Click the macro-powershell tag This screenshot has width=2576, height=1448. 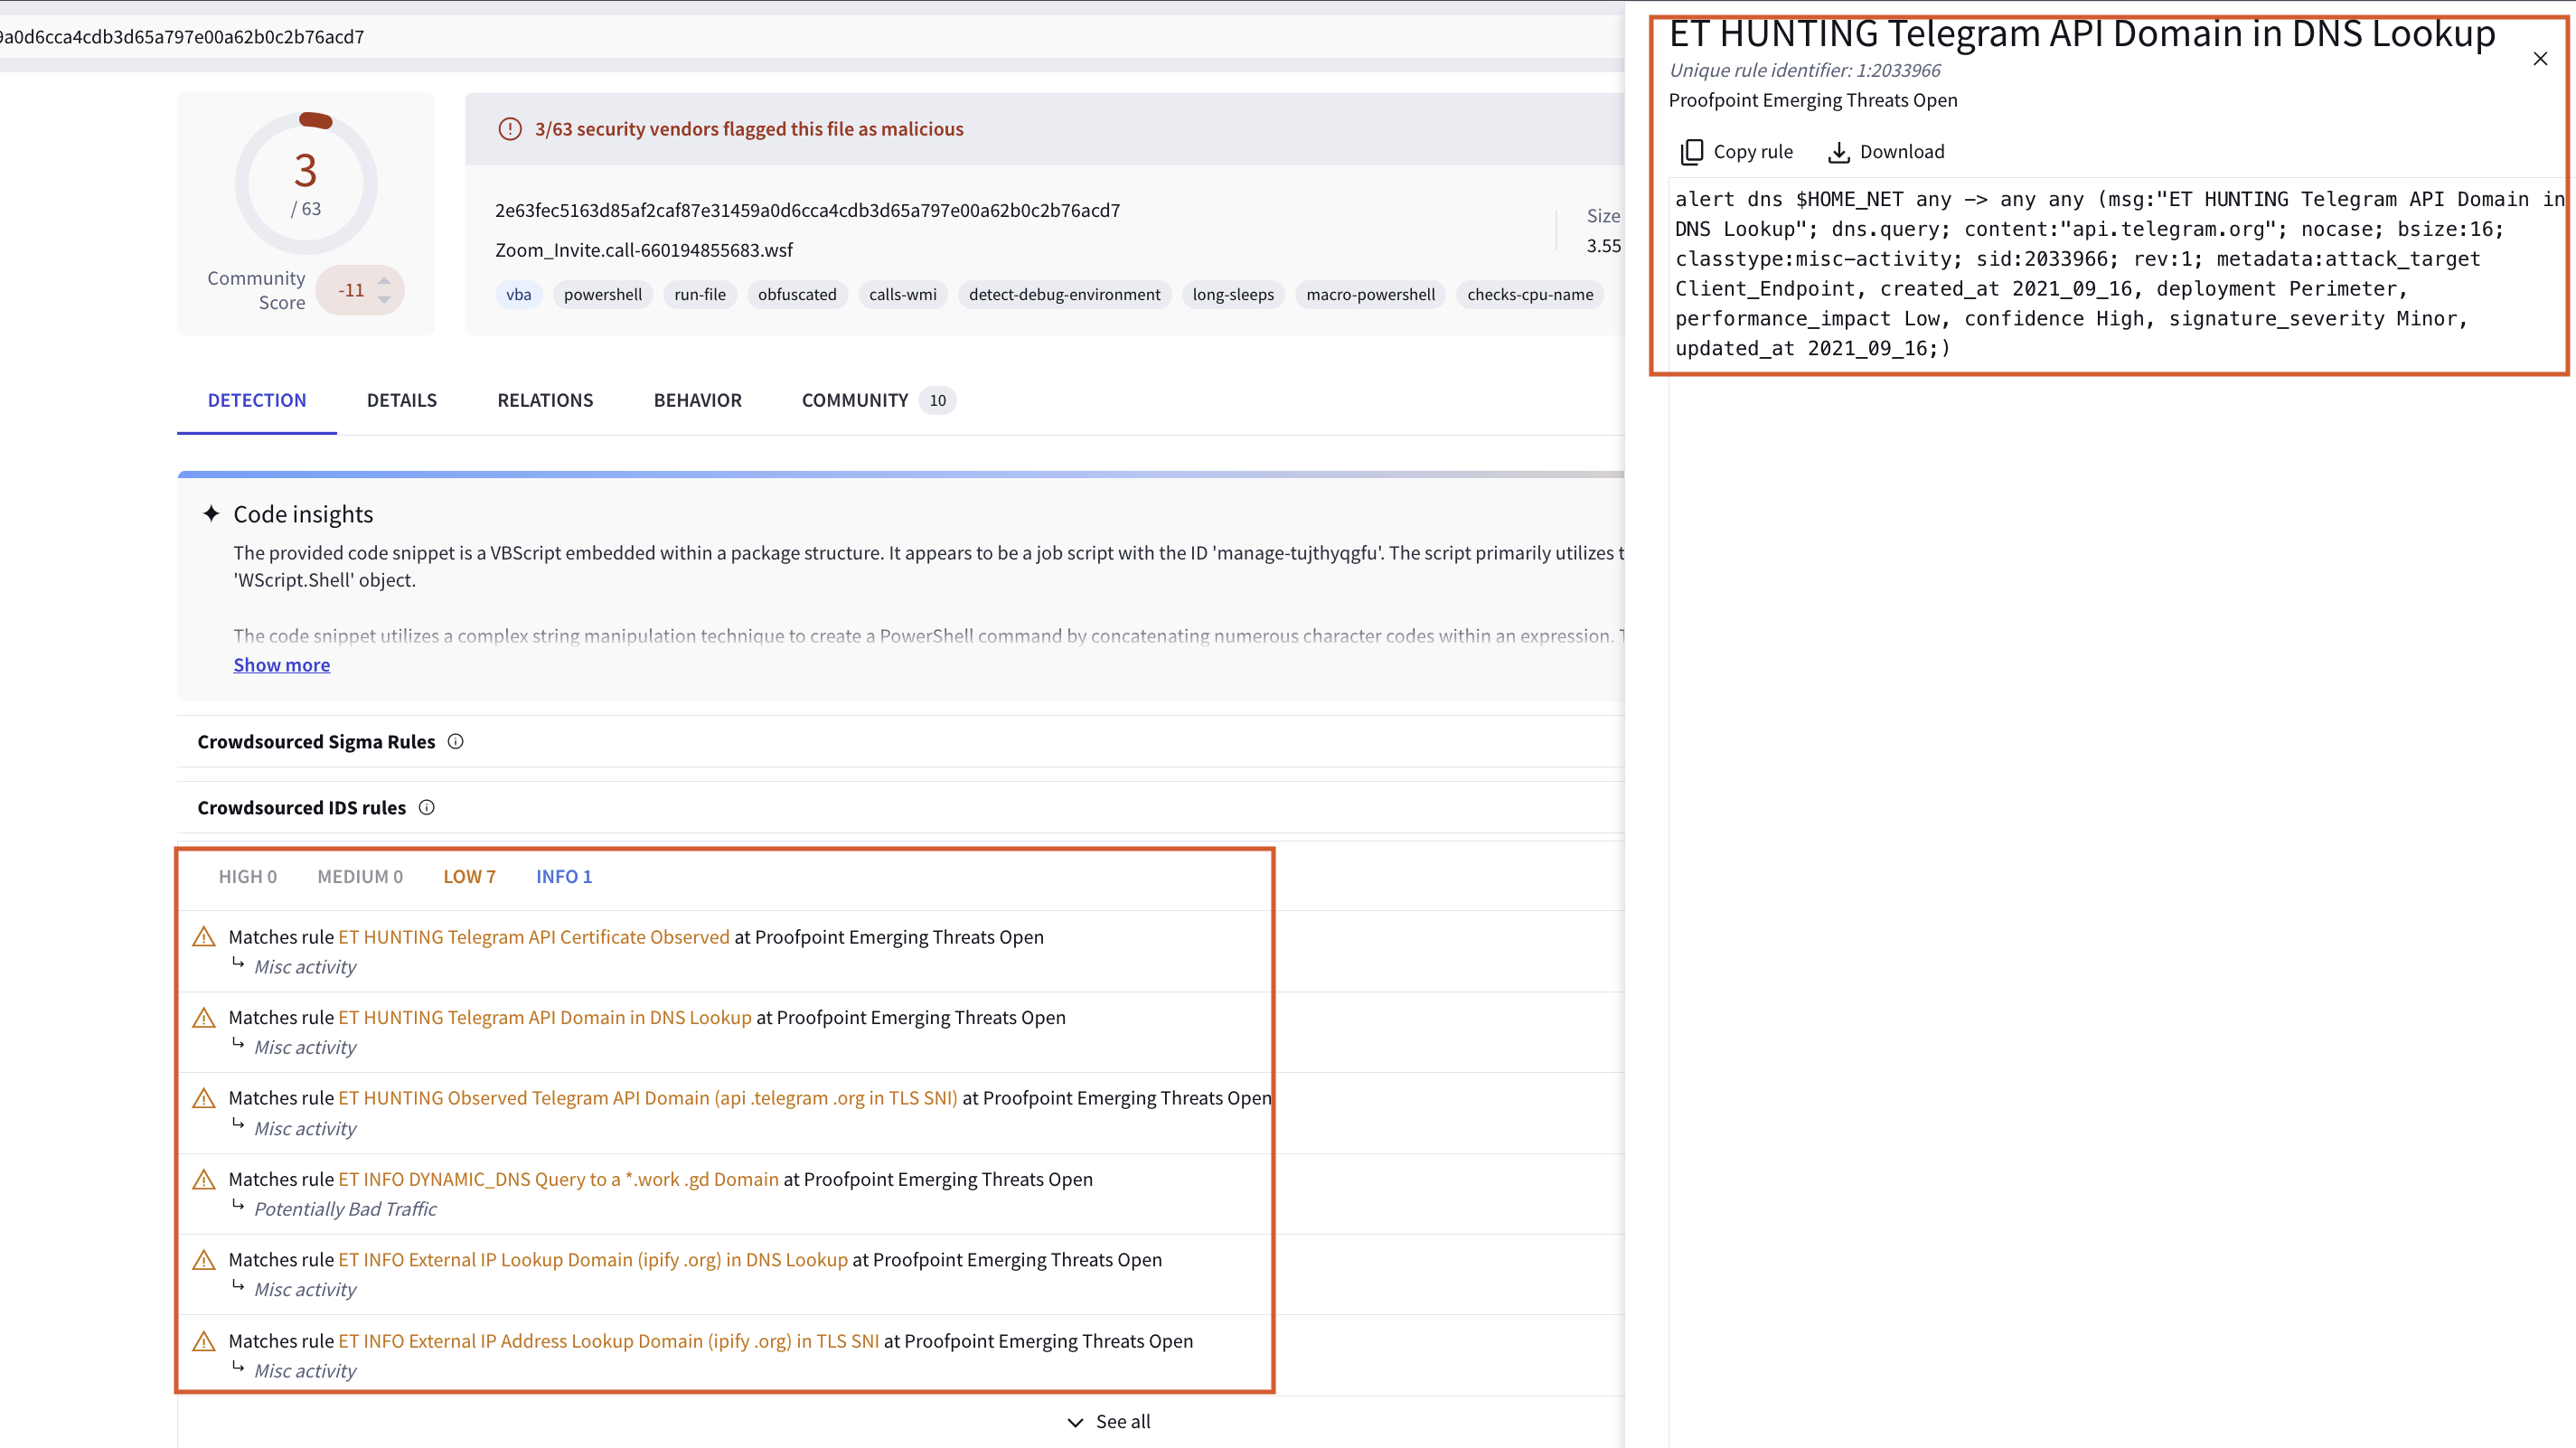[1371, 295]
